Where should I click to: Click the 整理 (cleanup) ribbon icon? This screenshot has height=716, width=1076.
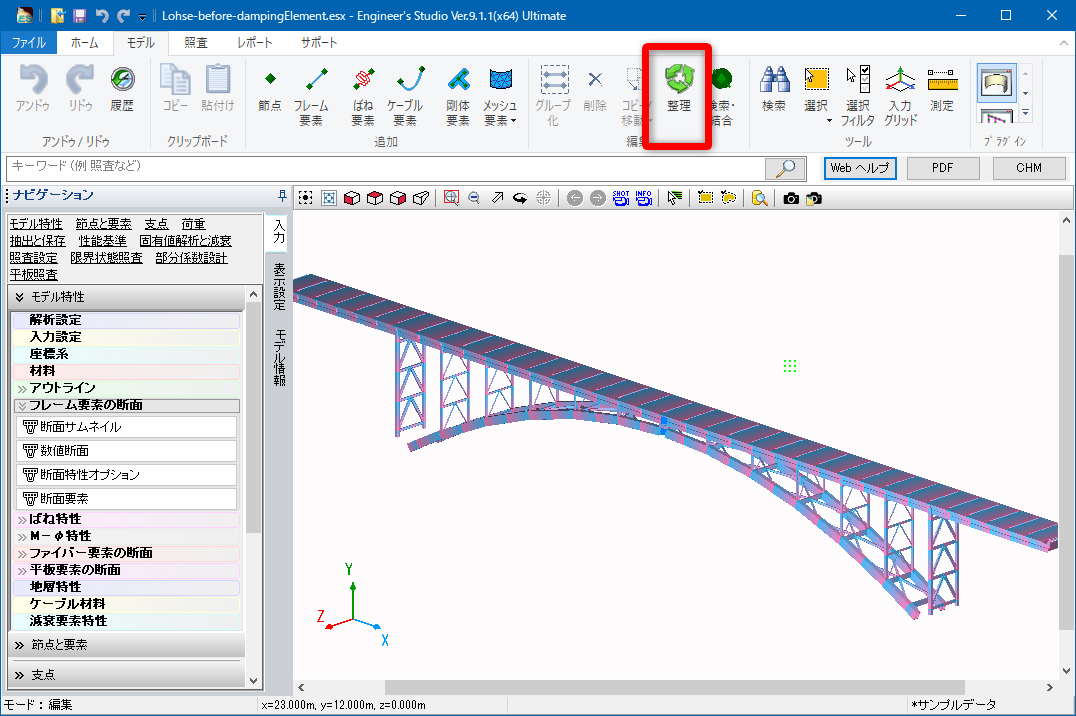point(678,89)
